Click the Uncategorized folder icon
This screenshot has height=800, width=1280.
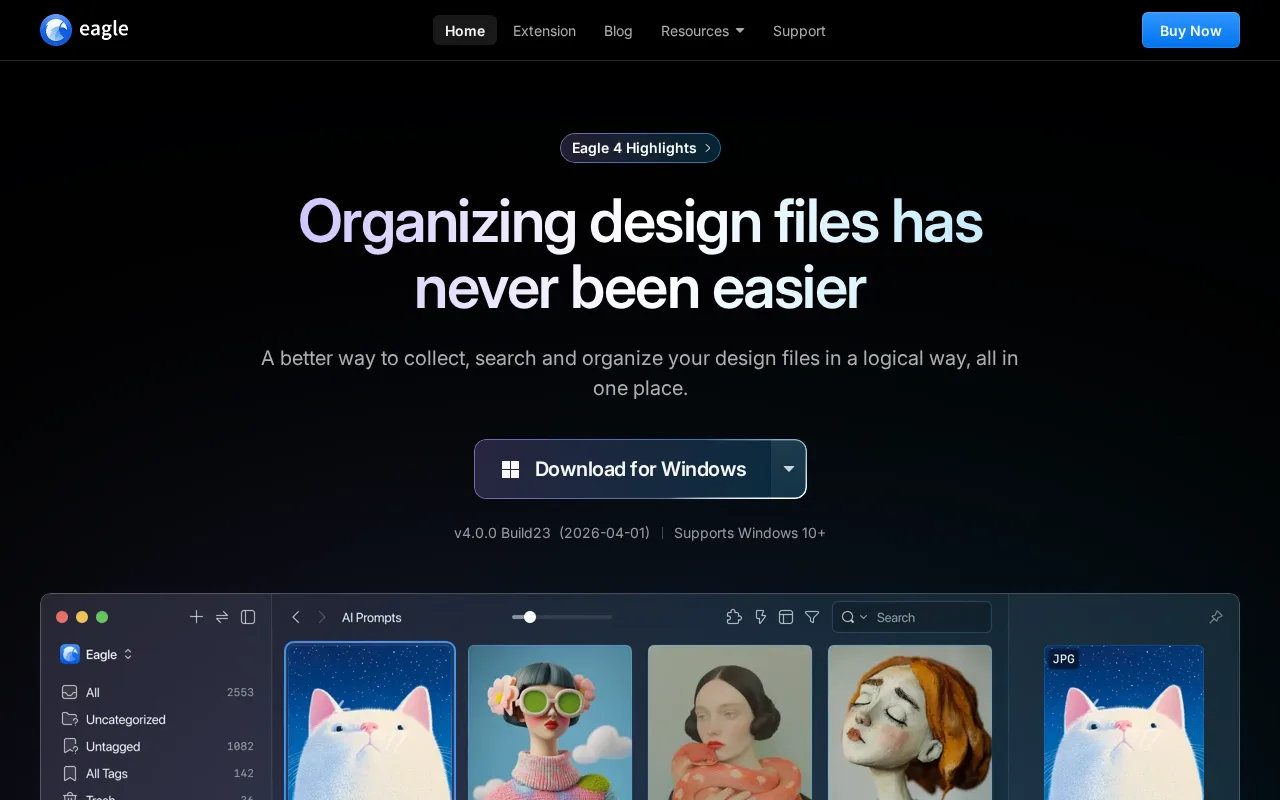(x=69, y=719)
